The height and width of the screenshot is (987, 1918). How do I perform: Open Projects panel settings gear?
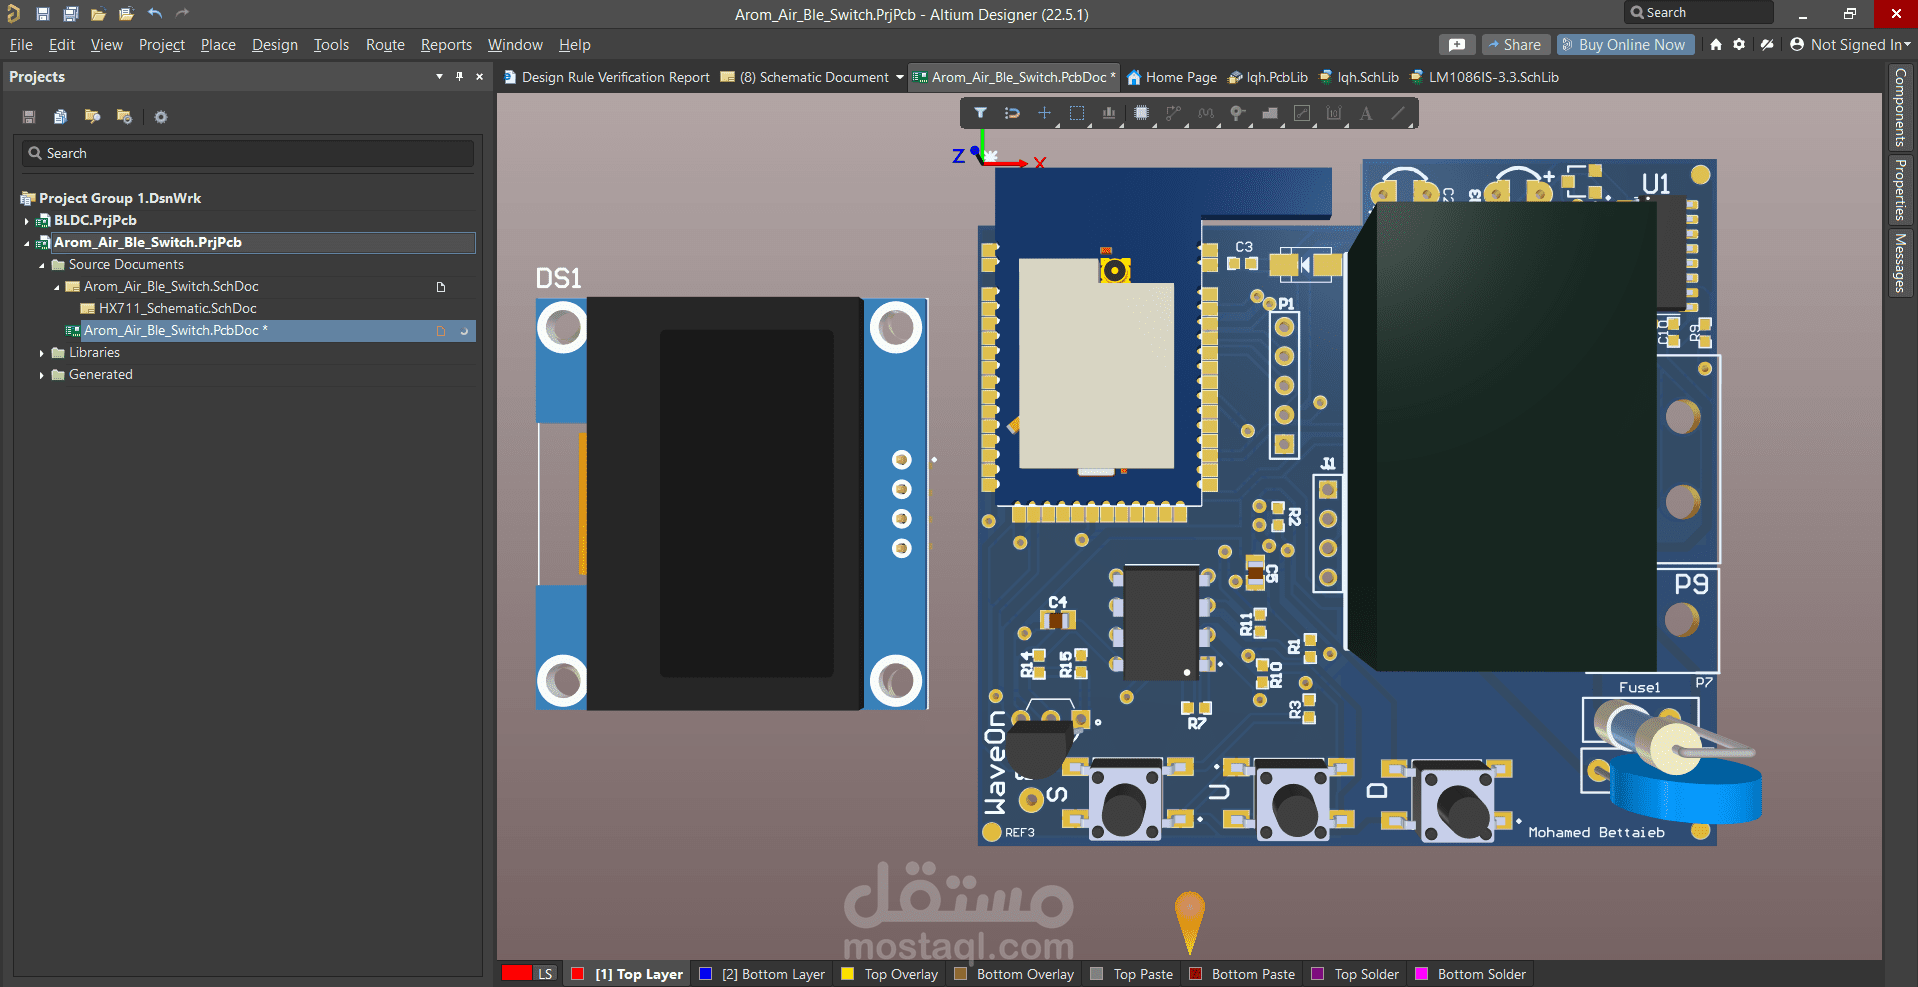pyautogui.click(x=161, y=117)
